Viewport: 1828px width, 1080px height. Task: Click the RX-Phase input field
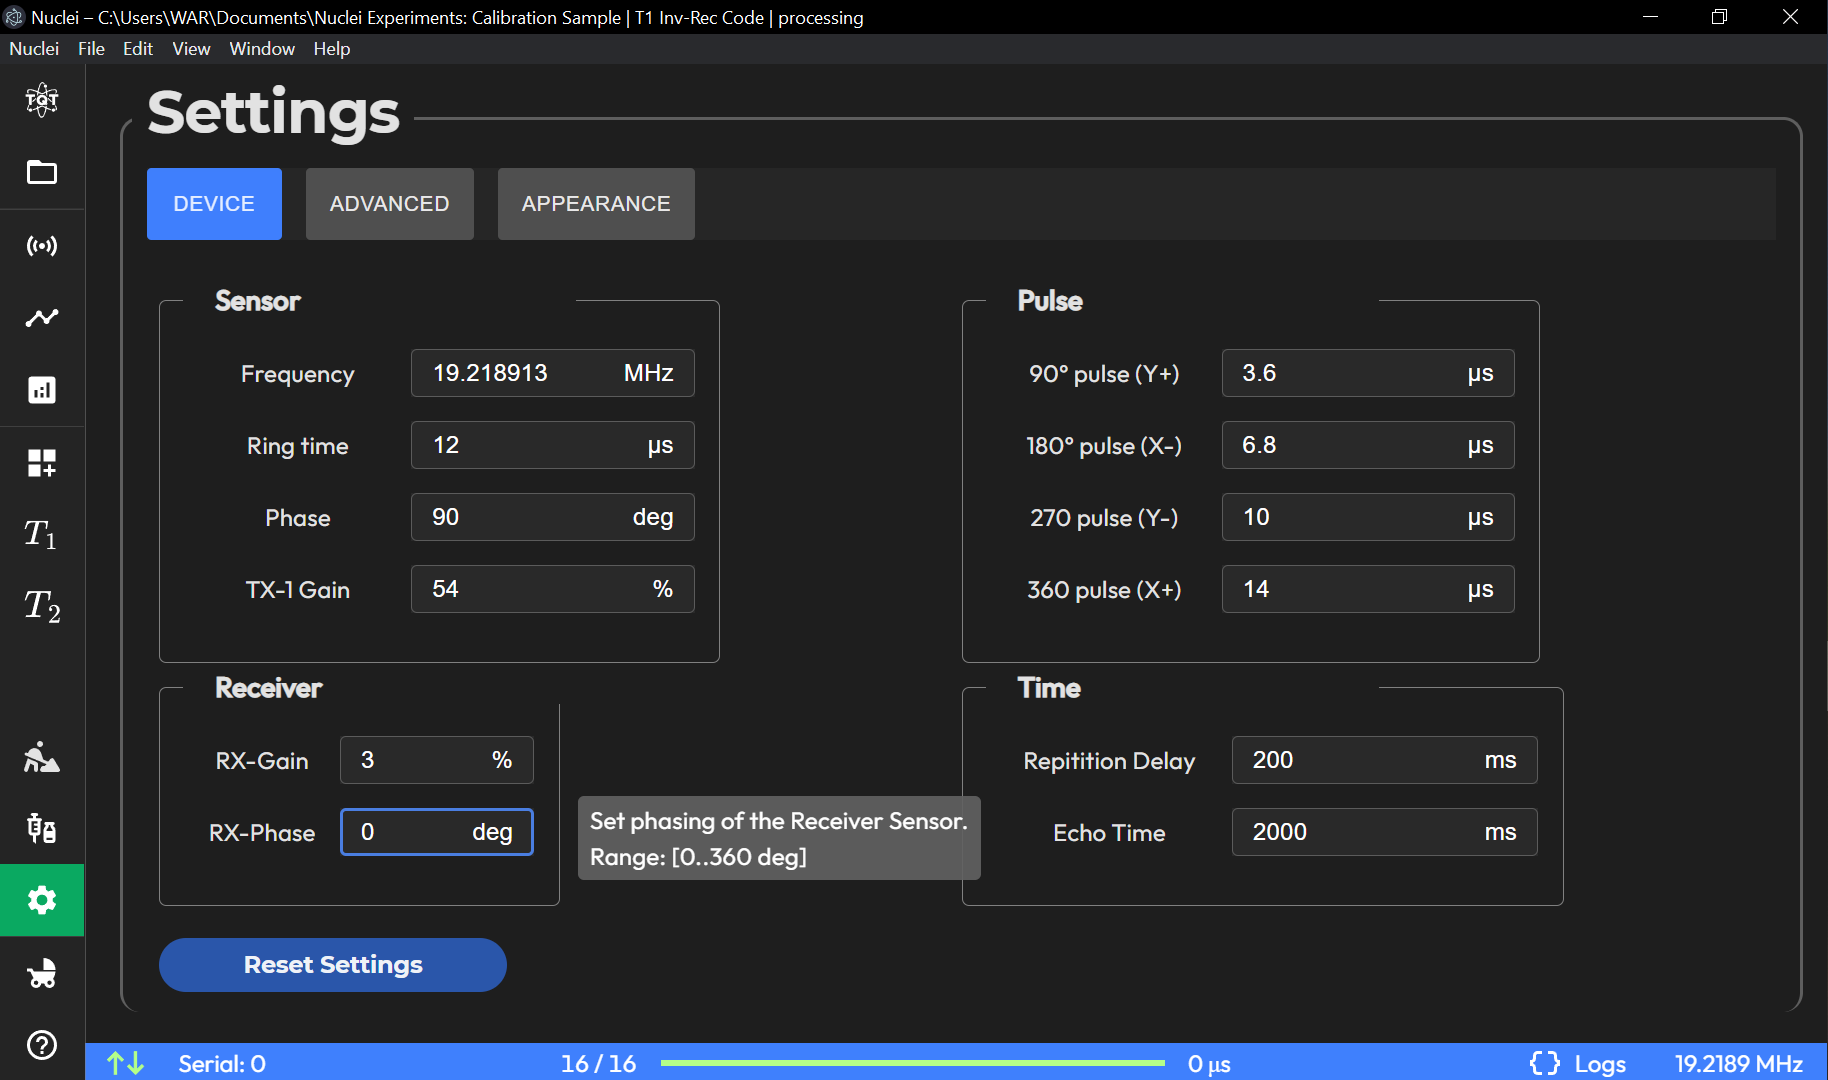[x=437, y=832]
